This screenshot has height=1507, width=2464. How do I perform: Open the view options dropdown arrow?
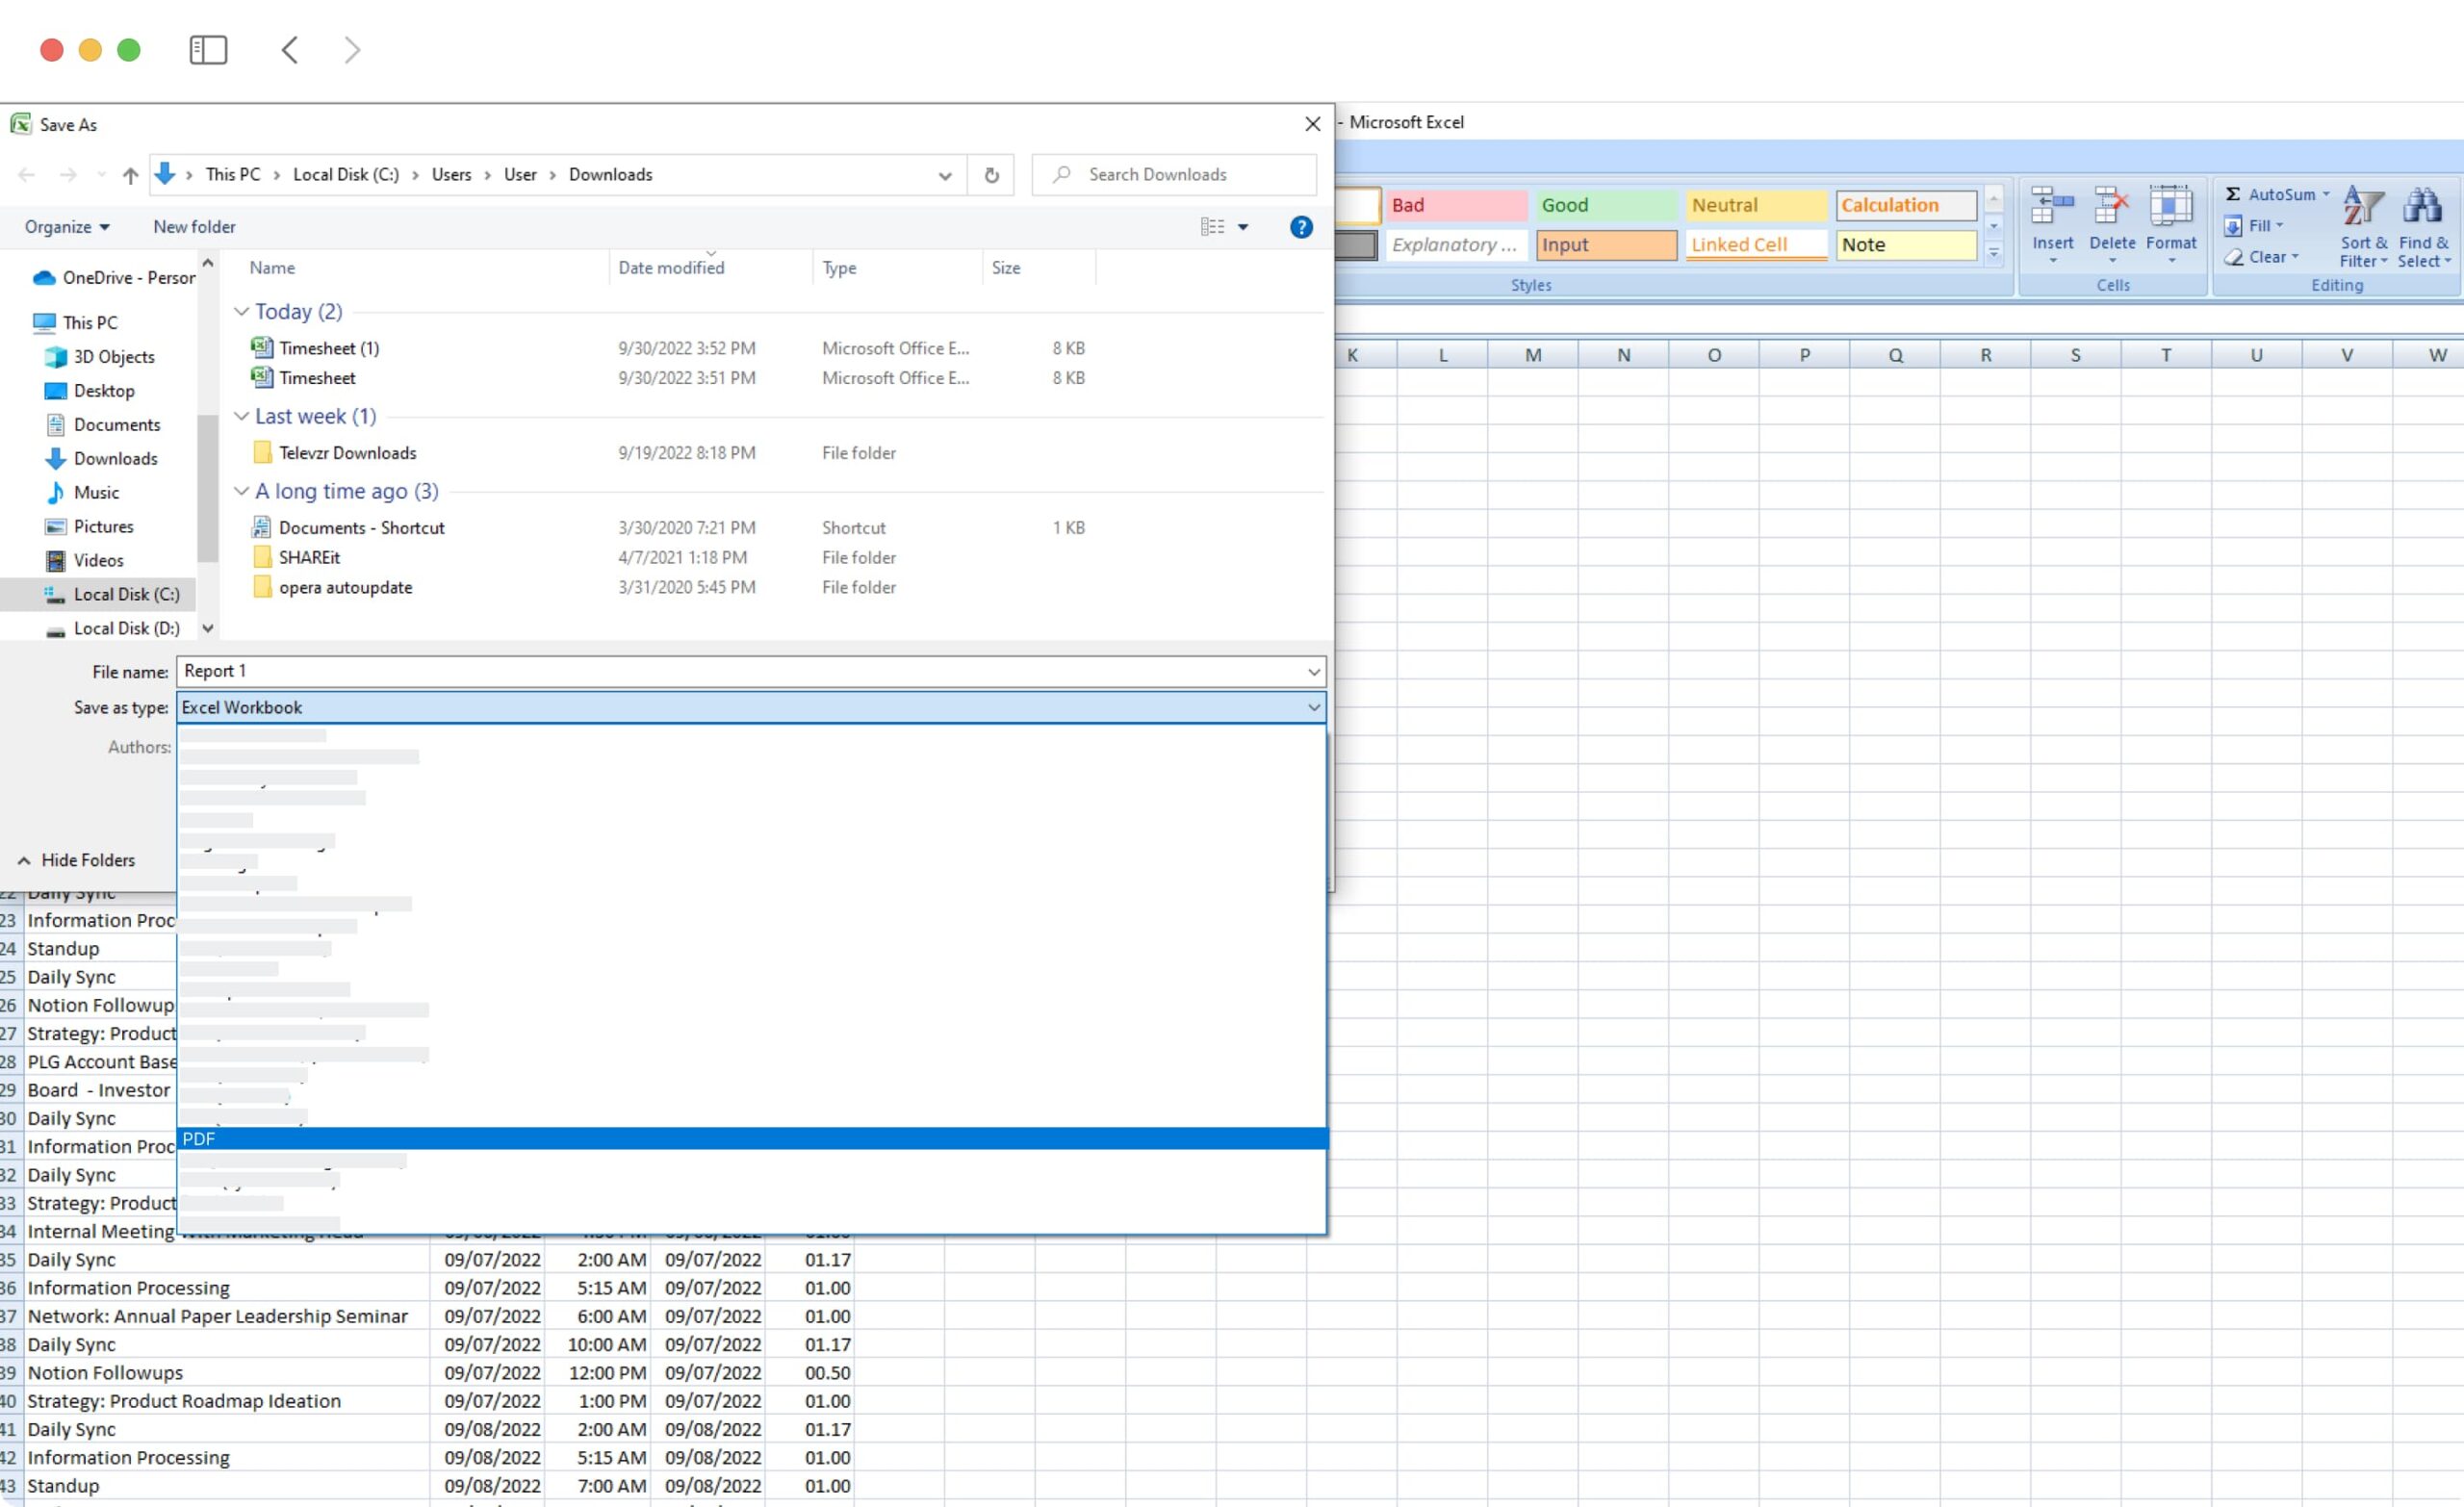pyautogui.click(x=1243, y=228)
